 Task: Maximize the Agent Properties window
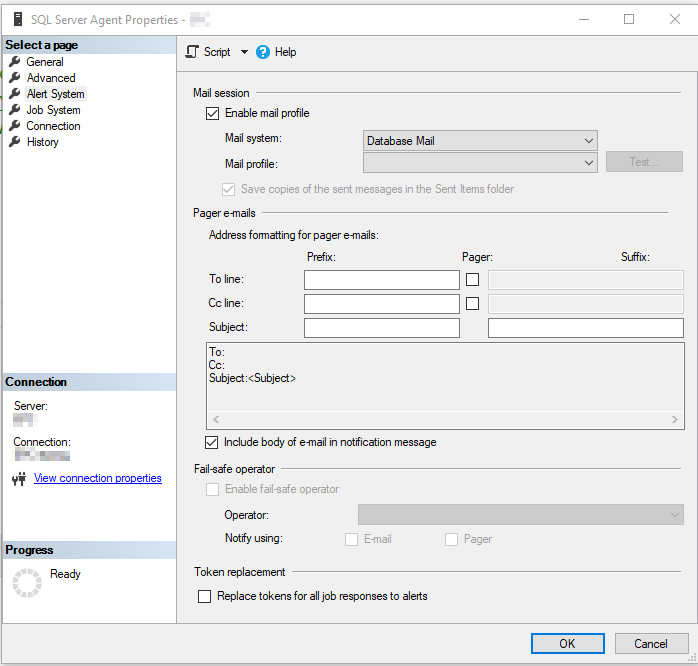coord(629,19)
